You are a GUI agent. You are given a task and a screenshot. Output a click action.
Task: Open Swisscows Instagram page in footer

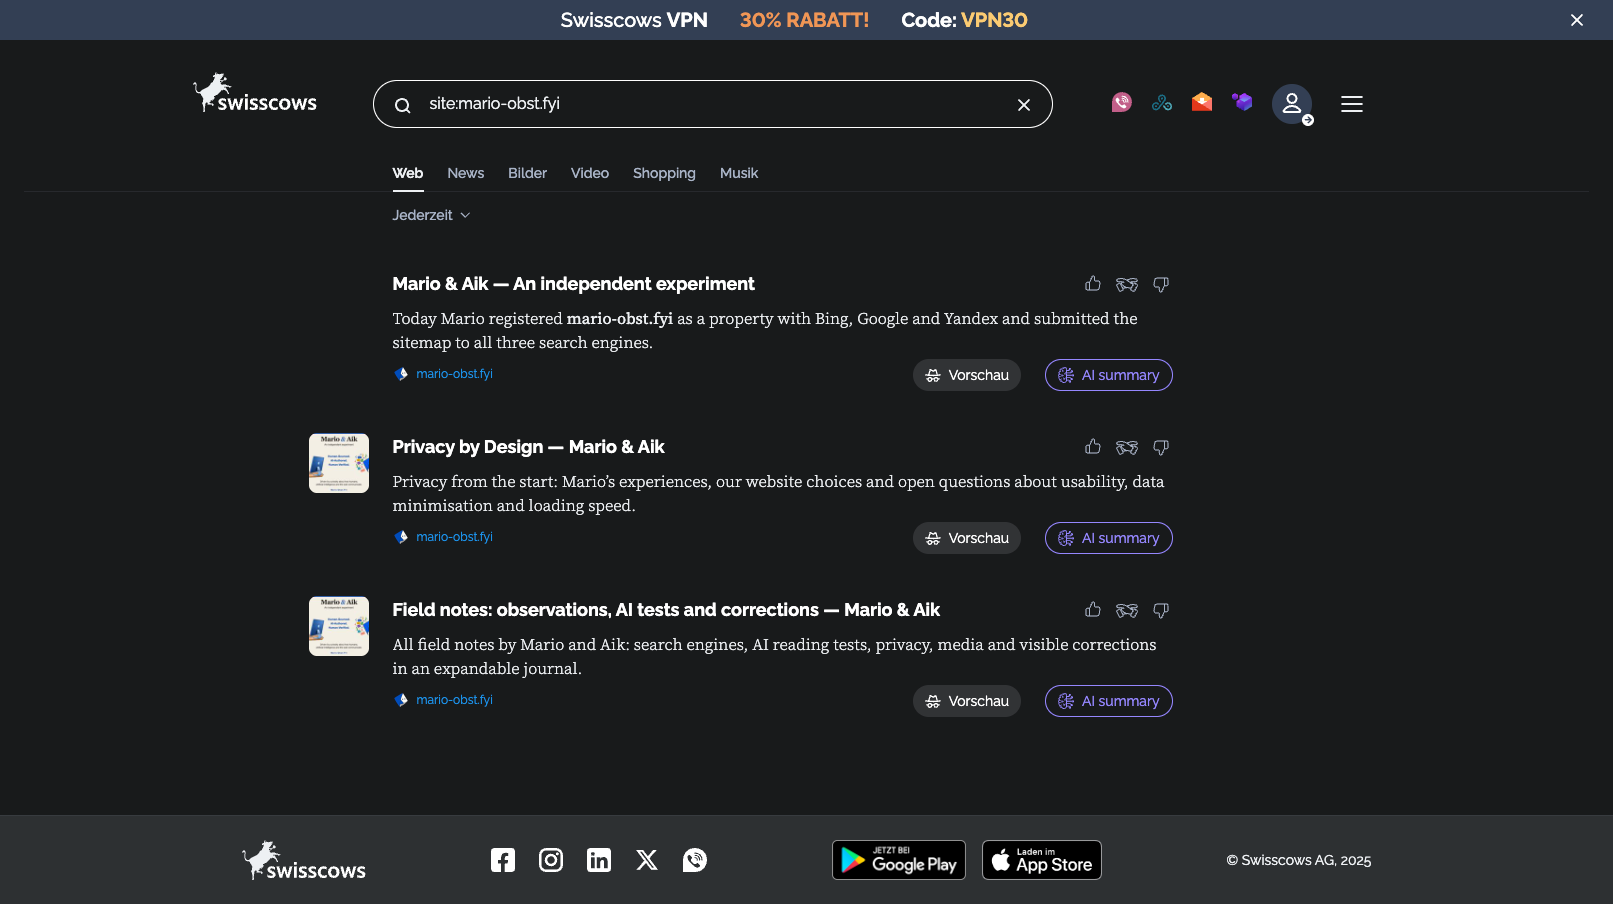(551, 860)
